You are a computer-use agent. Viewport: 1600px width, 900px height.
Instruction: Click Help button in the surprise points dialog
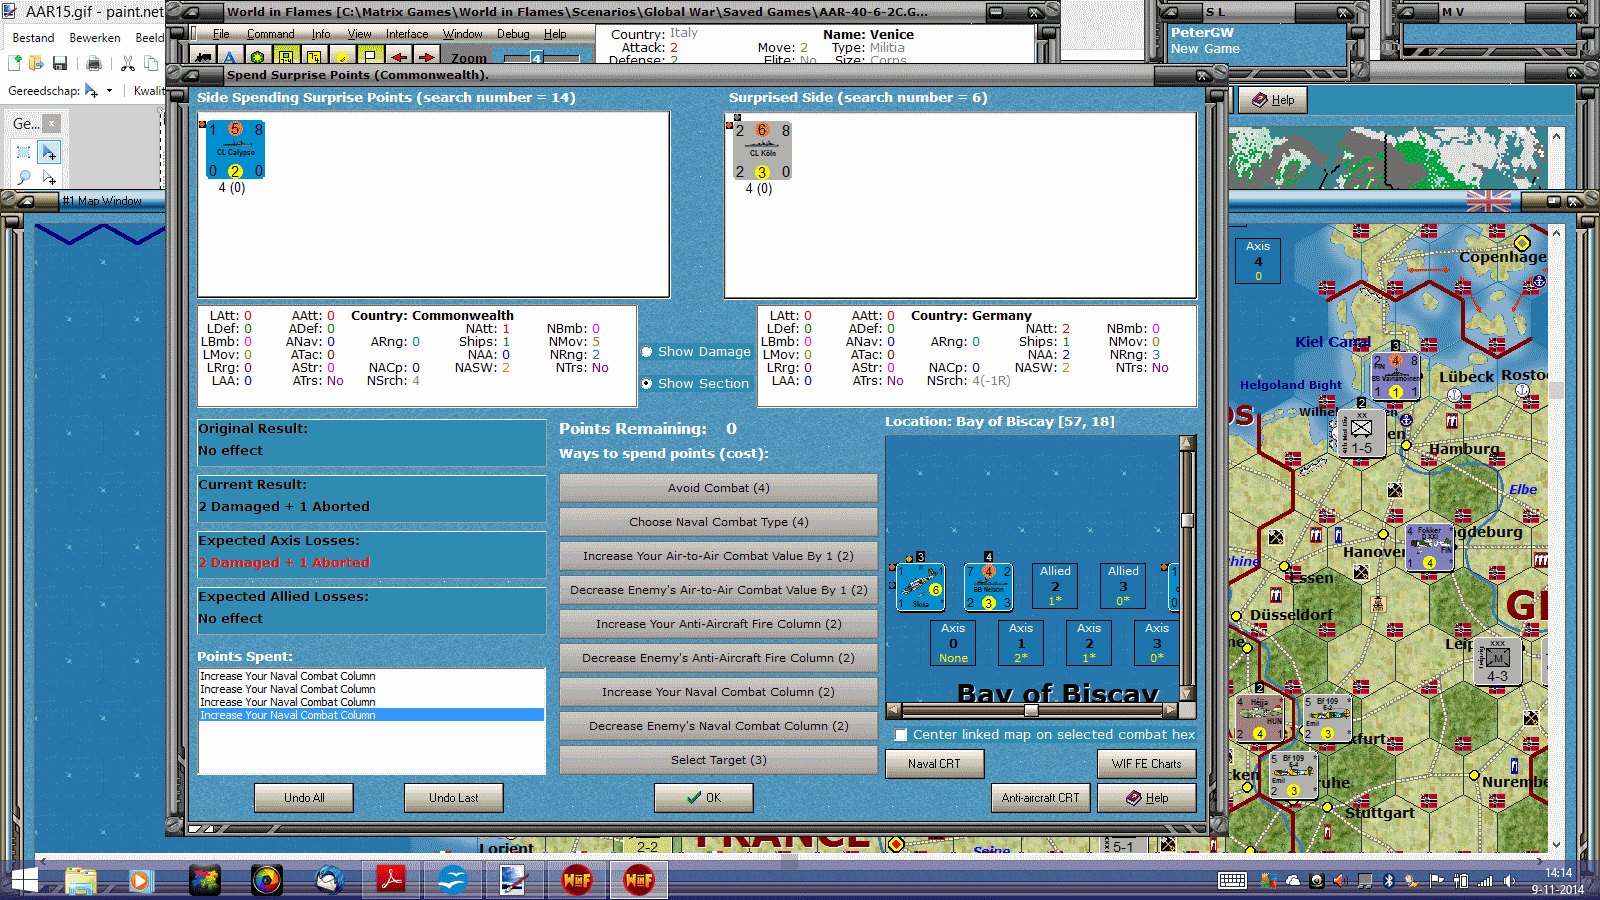coord(1147,798)
